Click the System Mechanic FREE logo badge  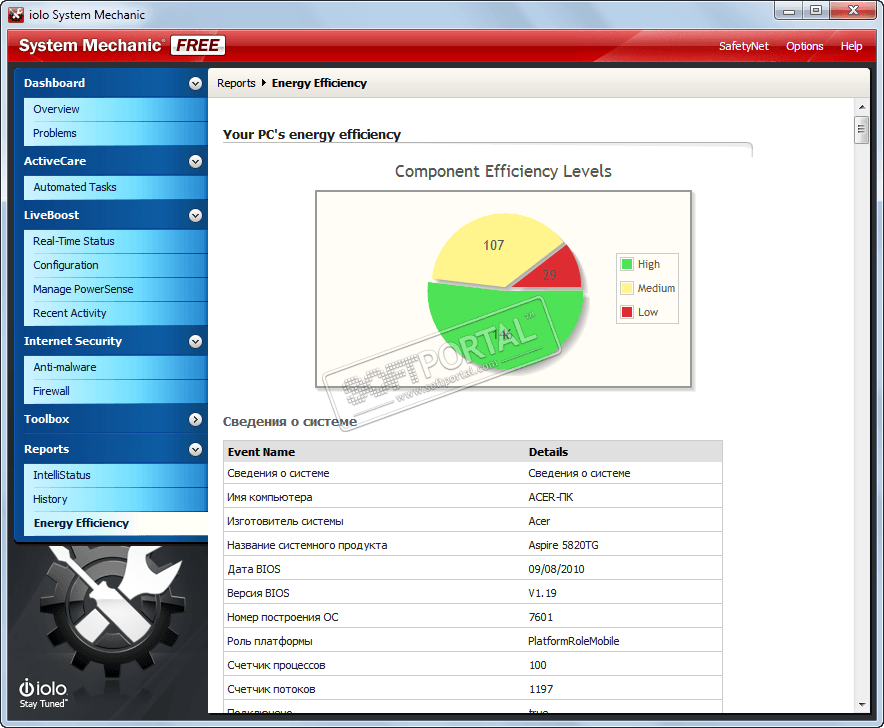[x=198, y=45]
